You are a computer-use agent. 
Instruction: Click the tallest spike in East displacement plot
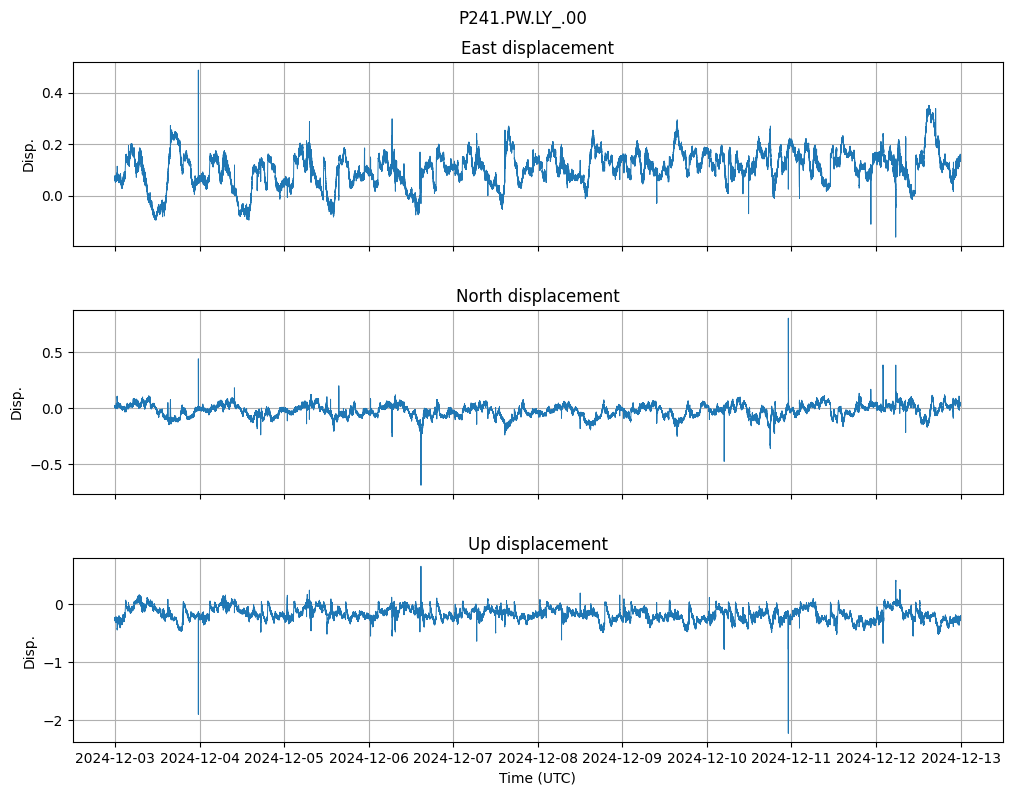(x=198, y=72)
